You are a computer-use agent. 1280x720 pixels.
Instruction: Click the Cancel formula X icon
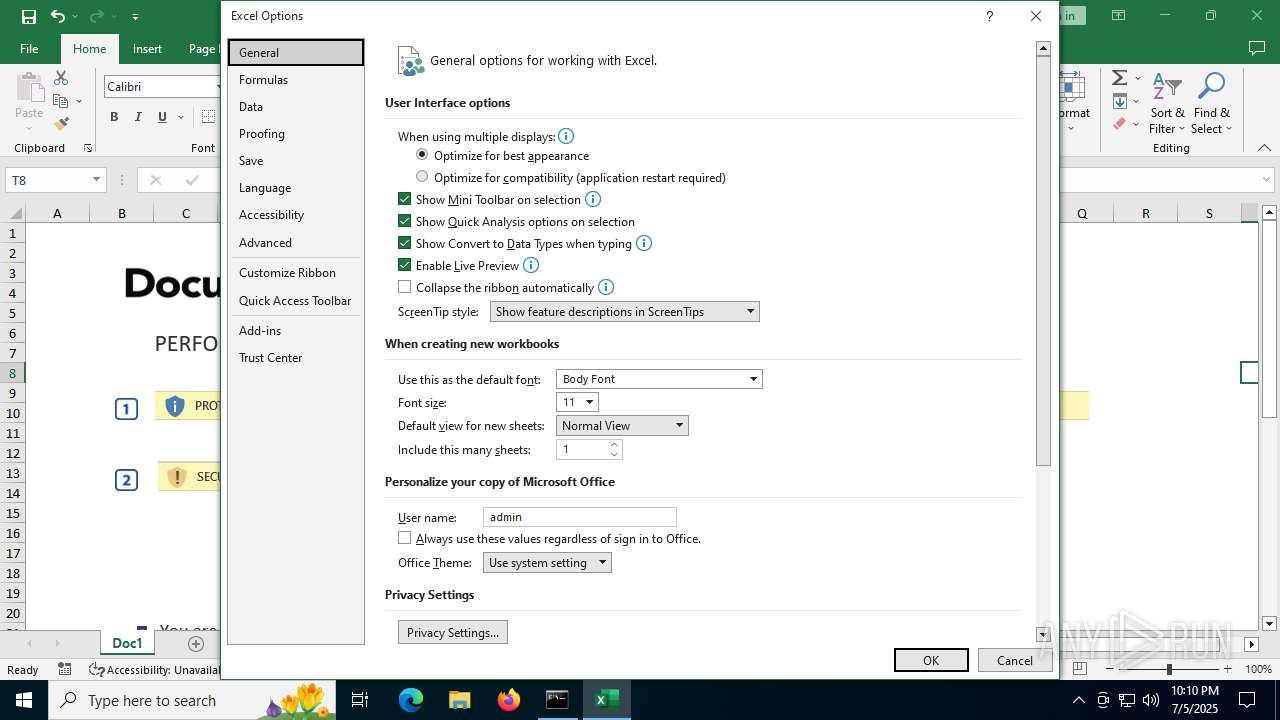tap(155, 180)
